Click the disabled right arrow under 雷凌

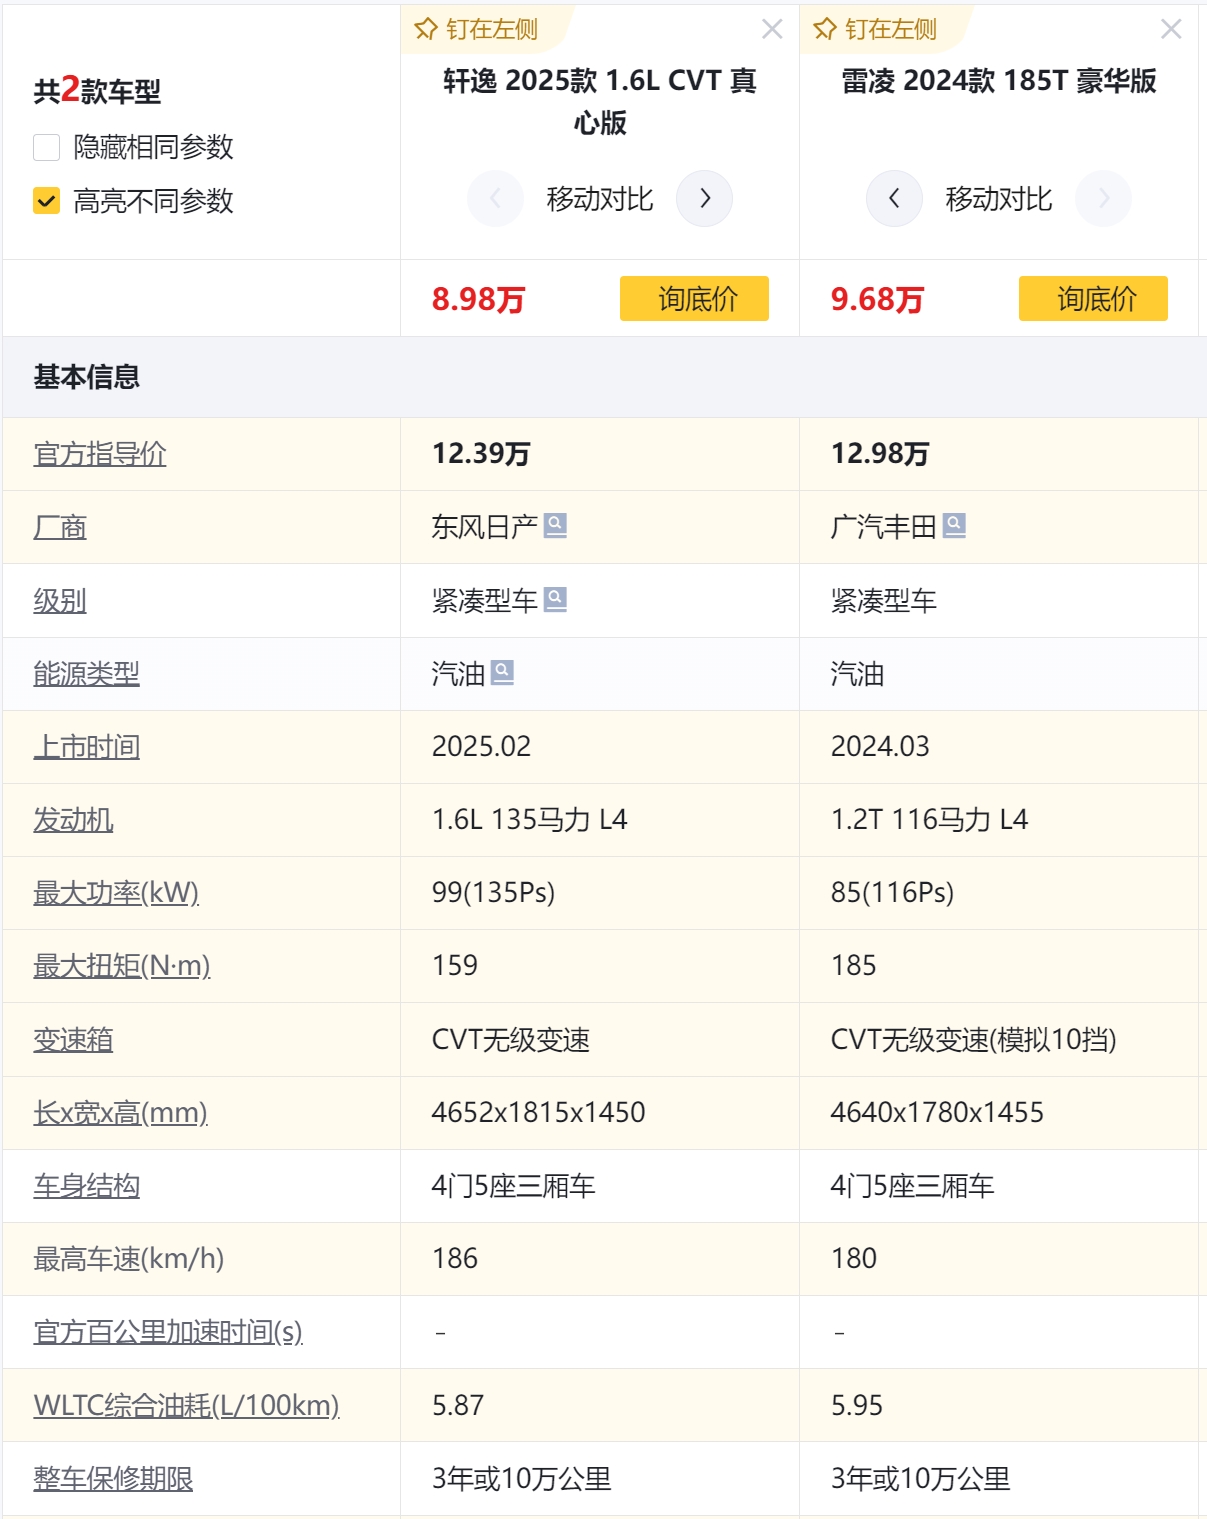(1104, 199)
